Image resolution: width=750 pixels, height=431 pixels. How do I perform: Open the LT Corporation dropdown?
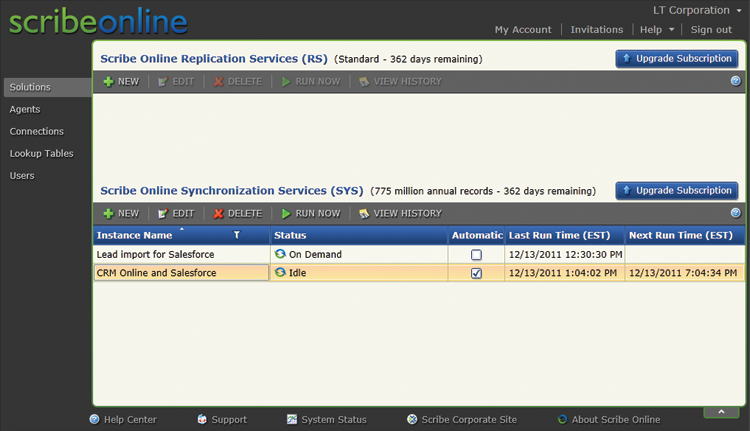(x=697, y=10)
